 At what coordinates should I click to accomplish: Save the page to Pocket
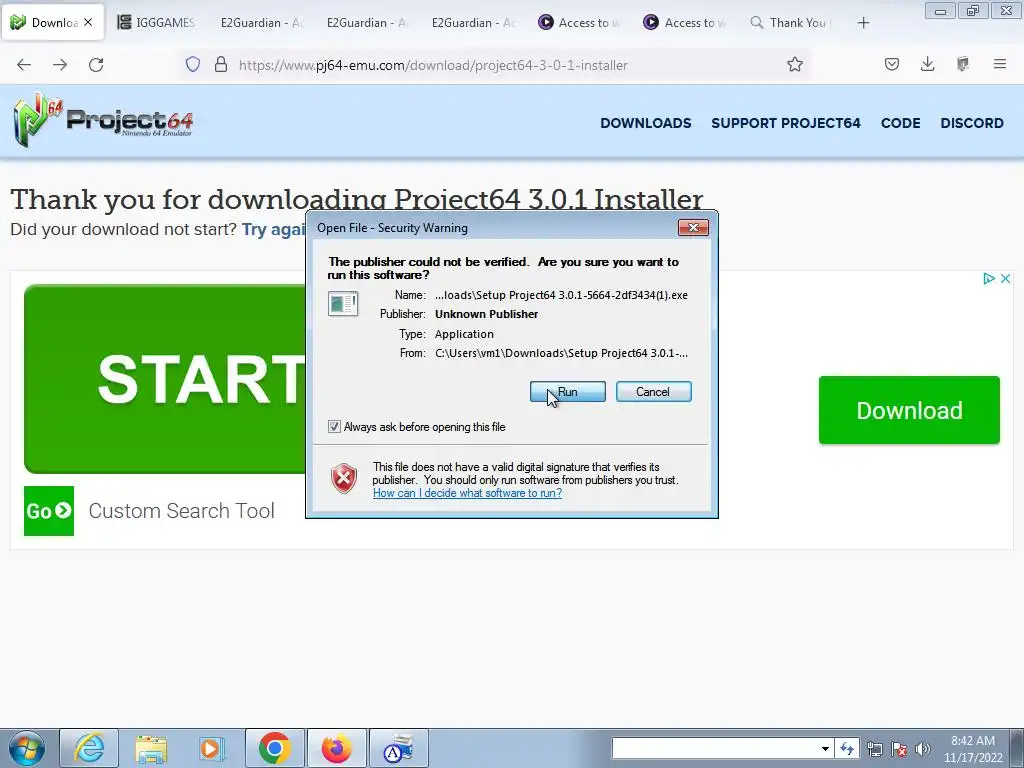(892, 64)
